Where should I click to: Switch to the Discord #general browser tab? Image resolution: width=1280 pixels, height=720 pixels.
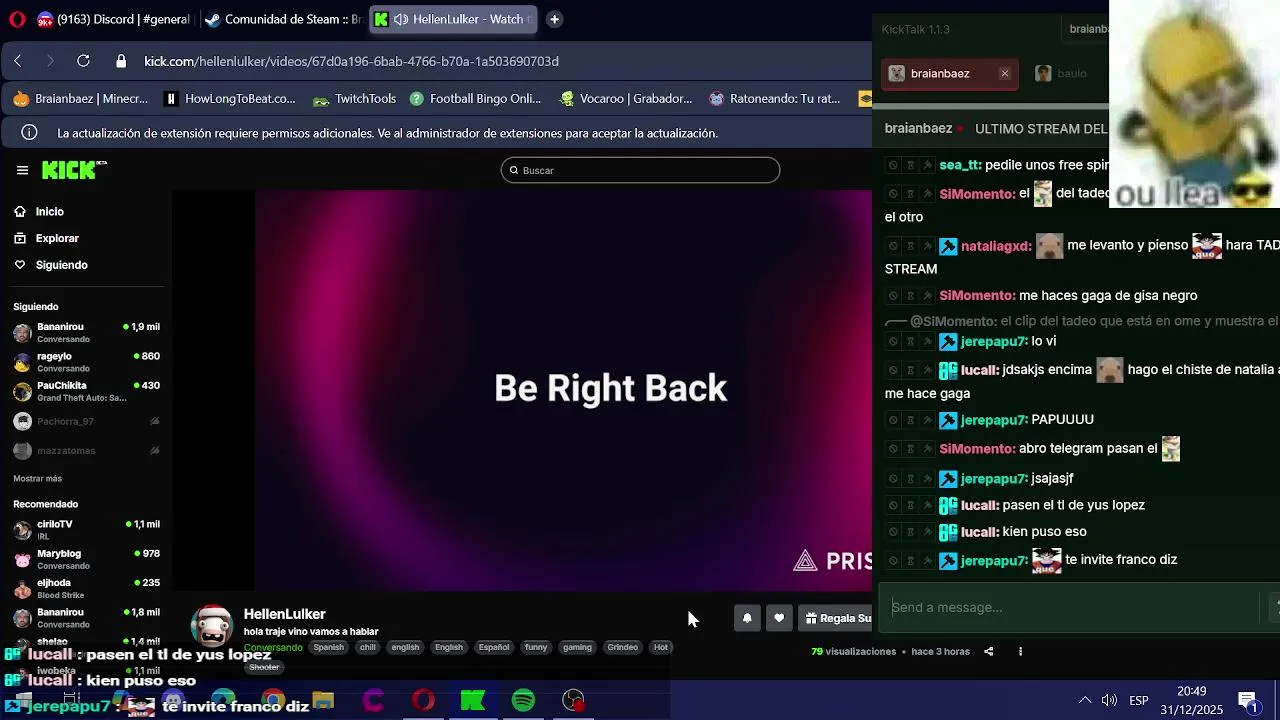112,19
